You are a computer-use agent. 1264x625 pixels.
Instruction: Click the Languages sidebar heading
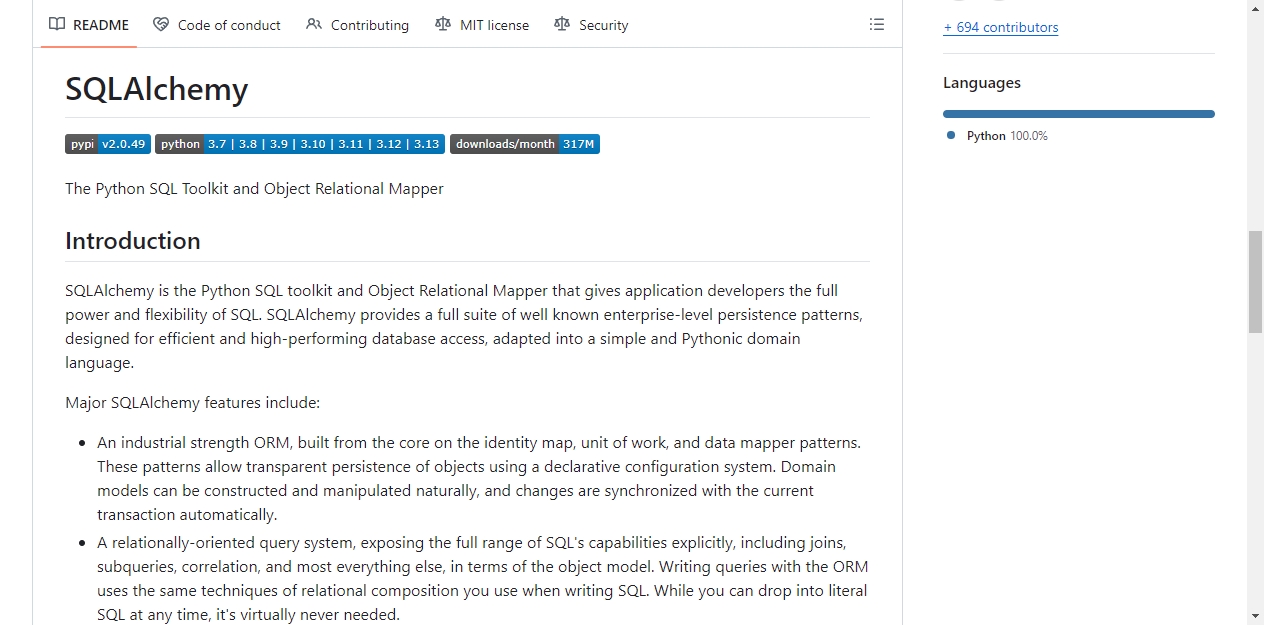tap(982, 83)
